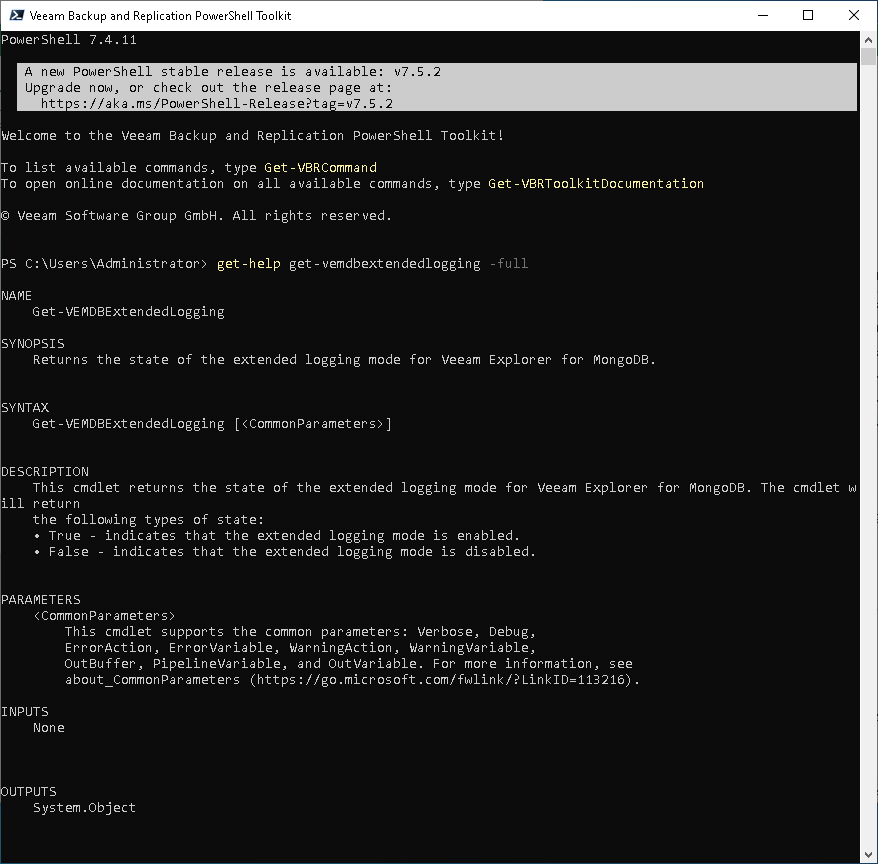Click the SYNTAX section heading
878x864 pixels.
click(x=25, y=408)
